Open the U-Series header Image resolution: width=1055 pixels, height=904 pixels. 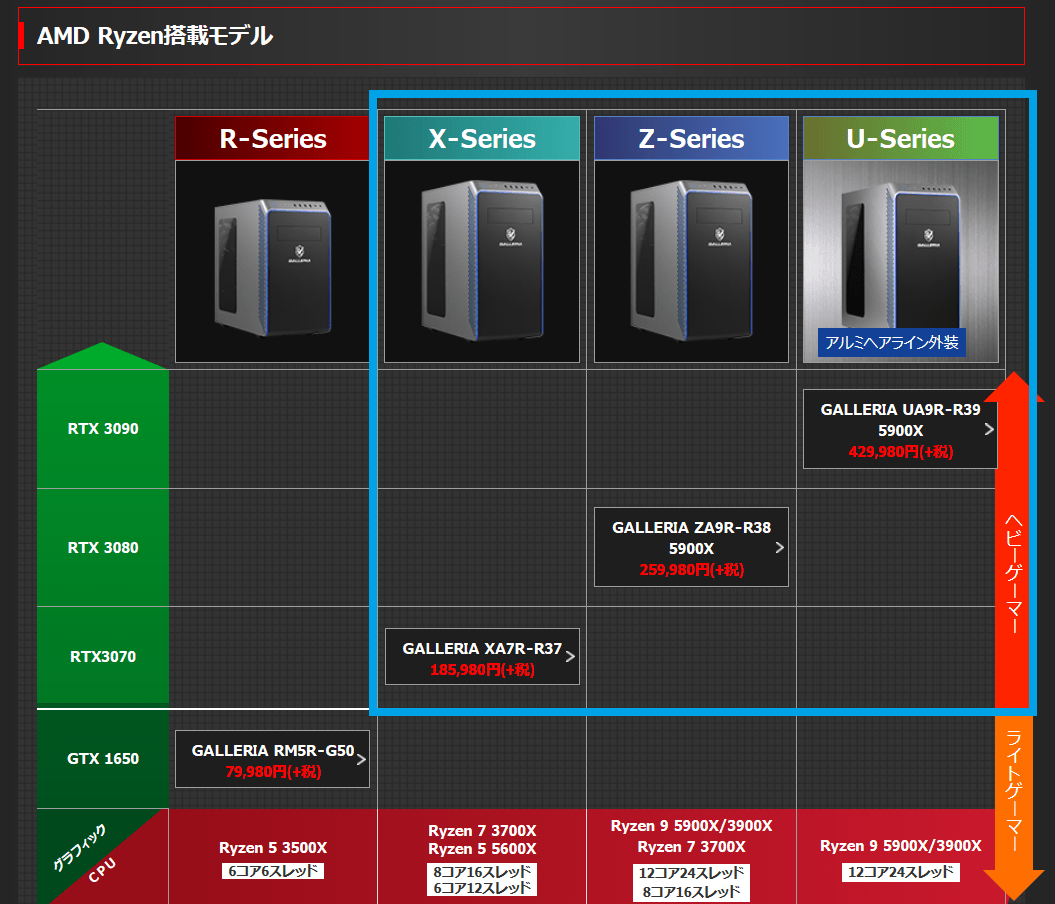900,139
